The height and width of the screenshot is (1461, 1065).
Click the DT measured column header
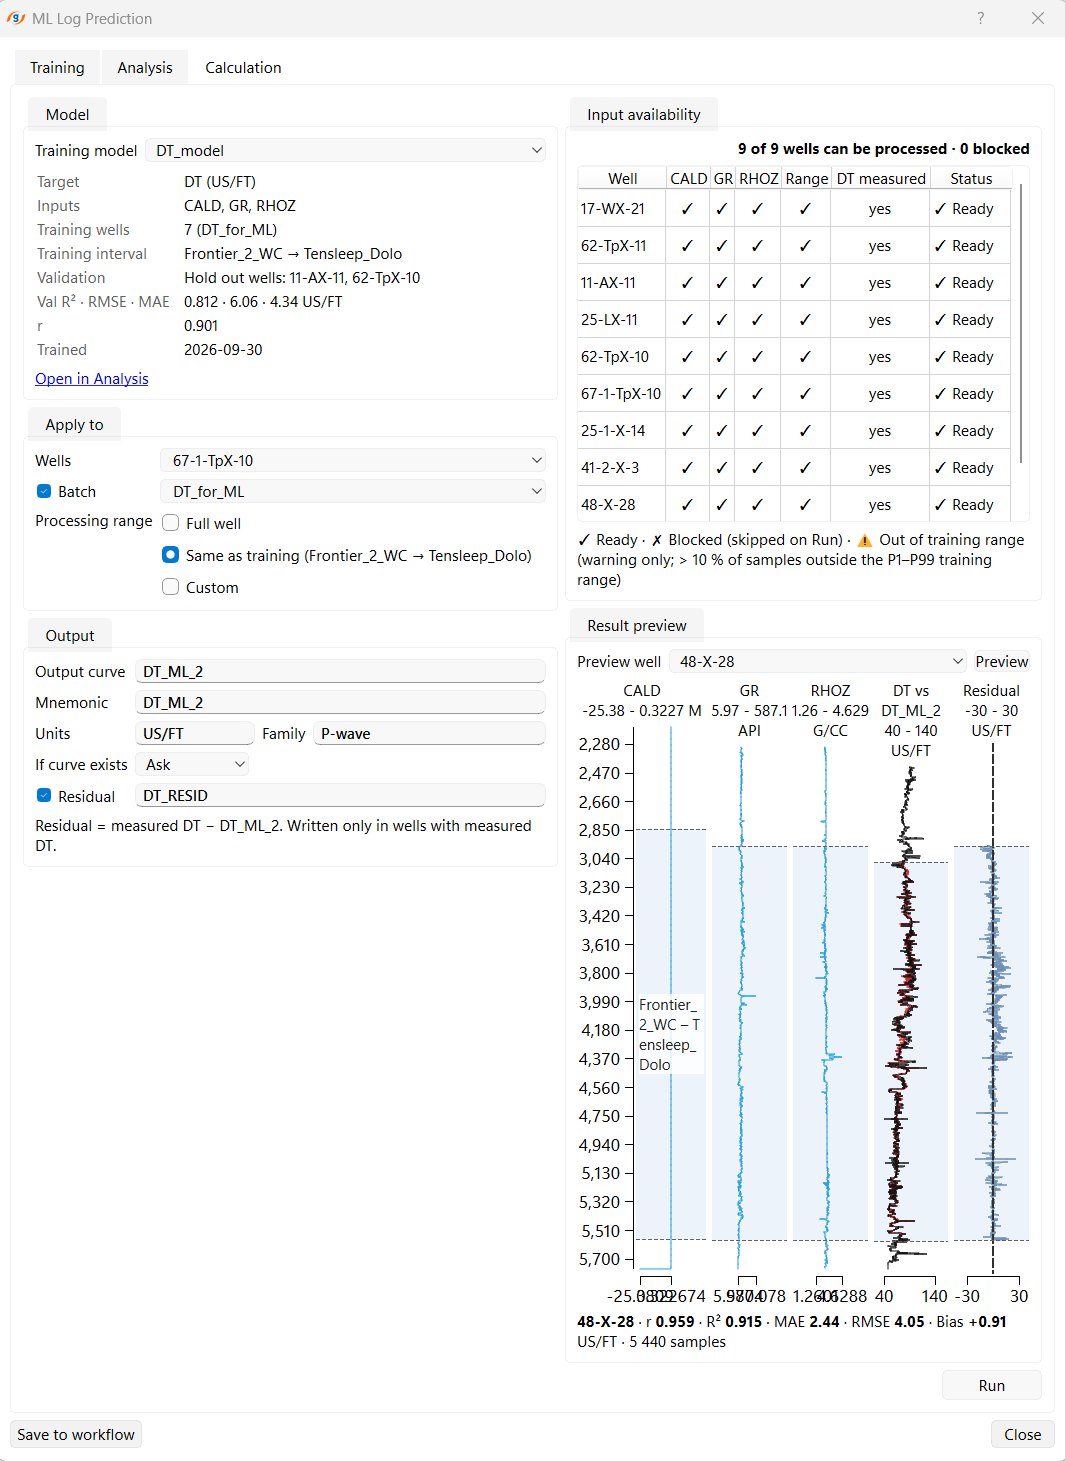point(881,178)
